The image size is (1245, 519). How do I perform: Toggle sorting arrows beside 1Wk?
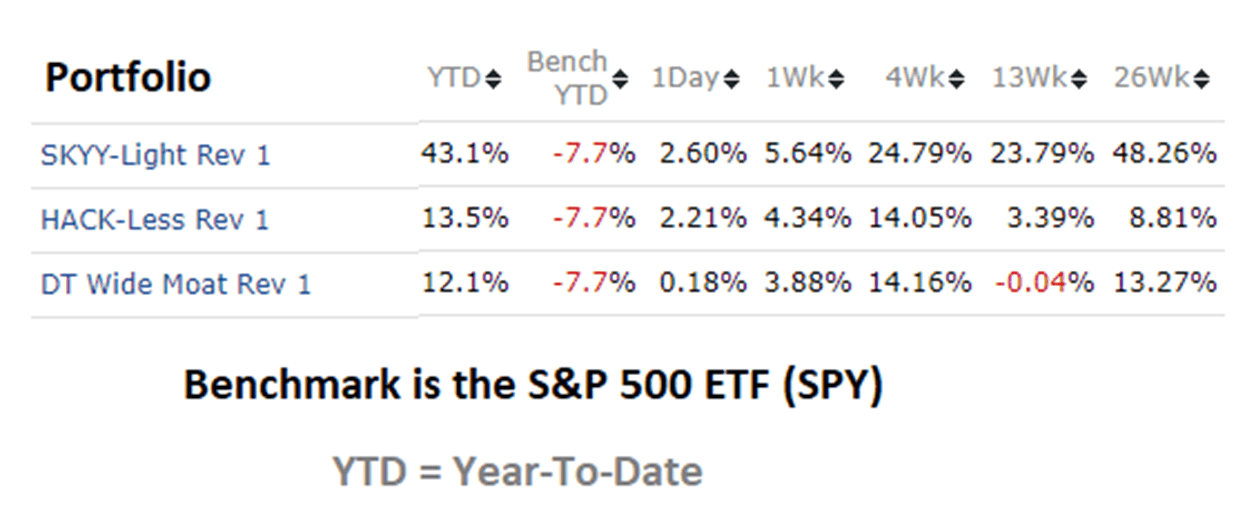(x=836, y=79)
